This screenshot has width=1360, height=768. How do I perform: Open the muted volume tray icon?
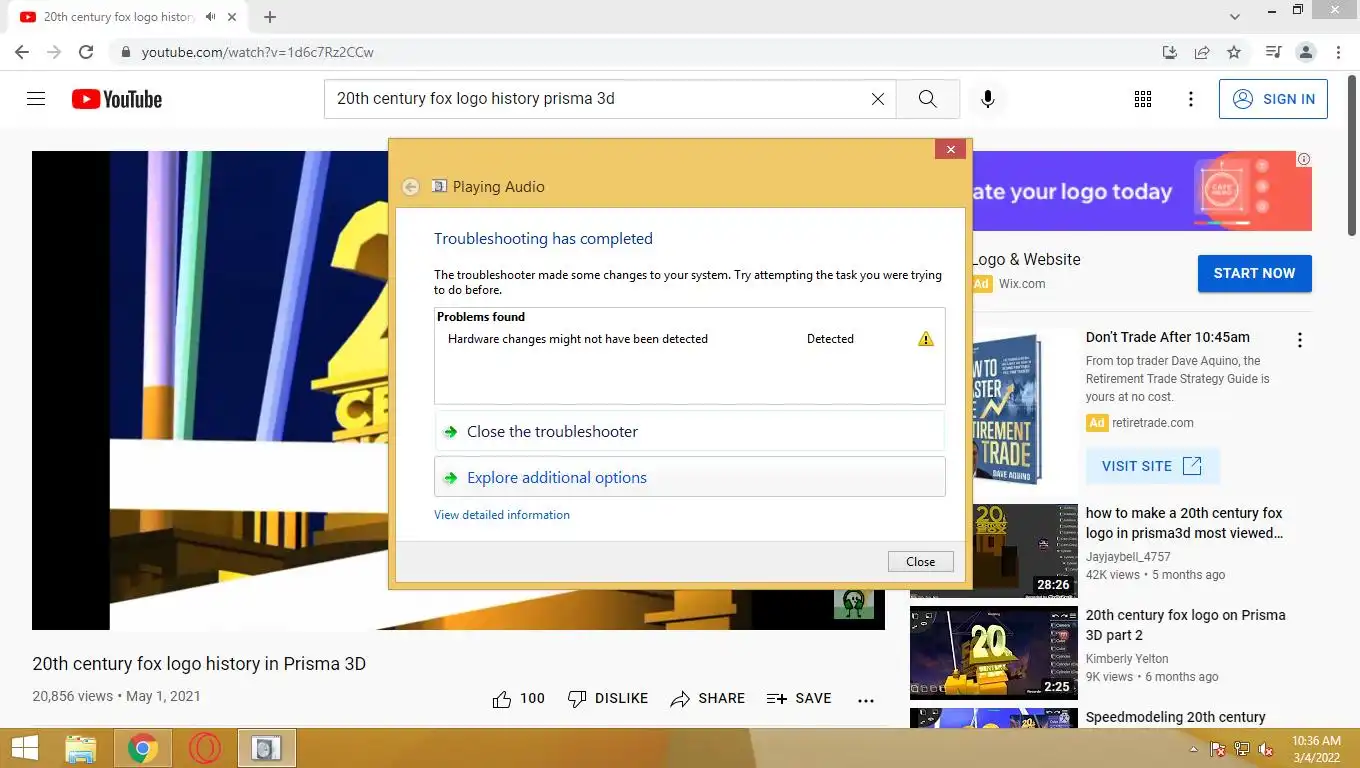click(1266, 749)
